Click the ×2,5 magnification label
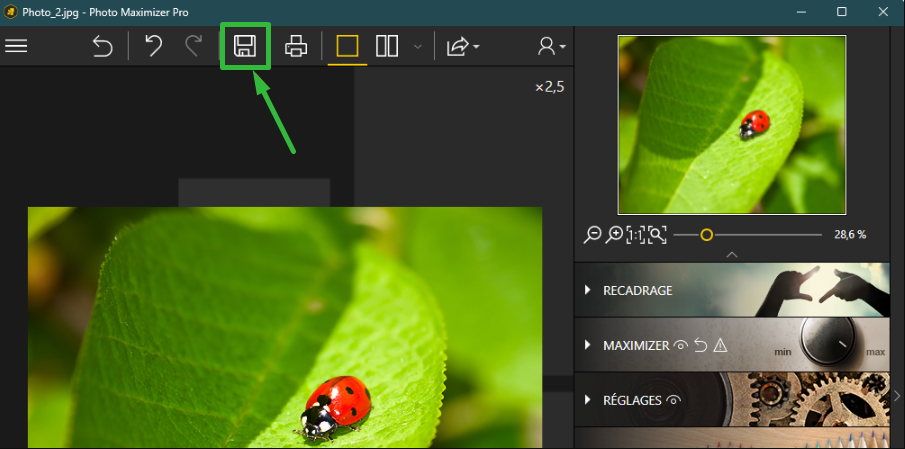 pos(549,87)
